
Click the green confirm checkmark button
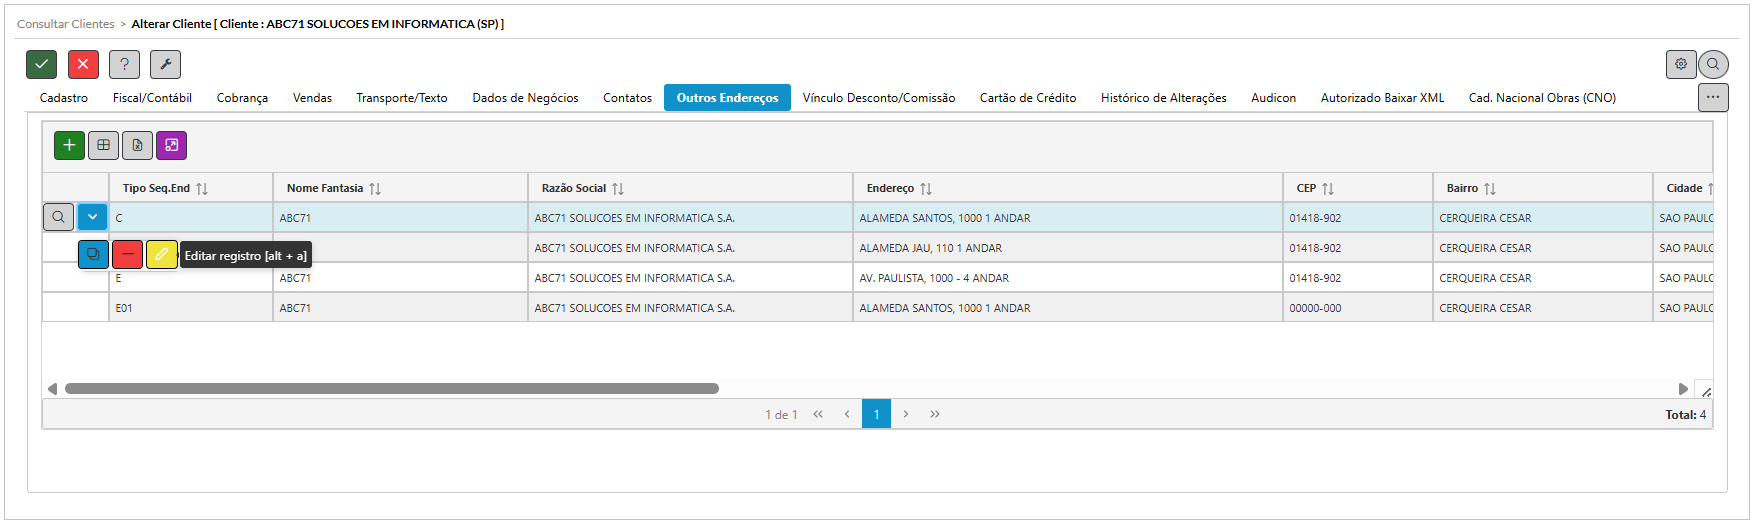click(x=41, y=64)
